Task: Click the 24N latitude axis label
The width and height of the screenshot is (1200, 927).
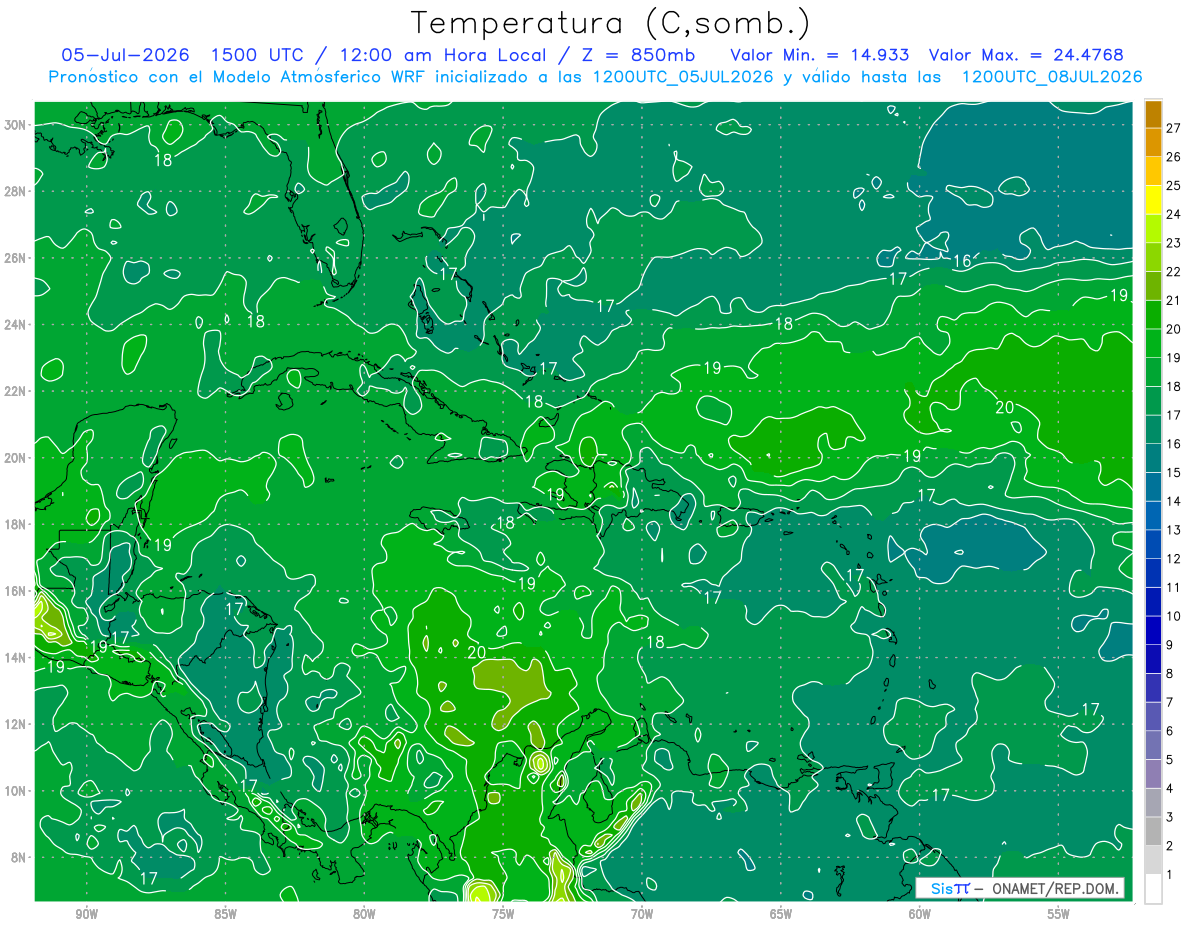Action: [16, 324]
